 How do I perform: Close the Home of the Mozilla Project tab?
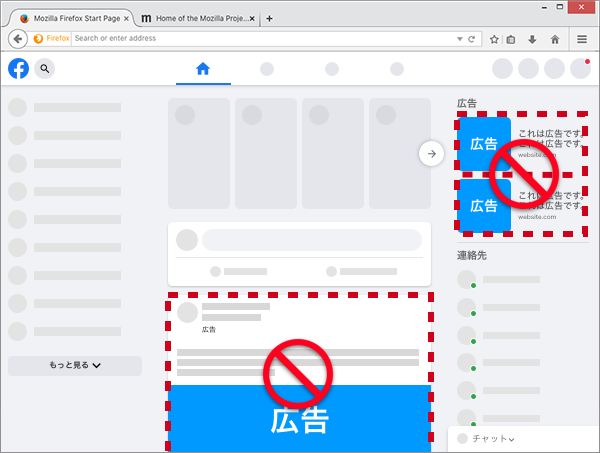tap(252, 18)
